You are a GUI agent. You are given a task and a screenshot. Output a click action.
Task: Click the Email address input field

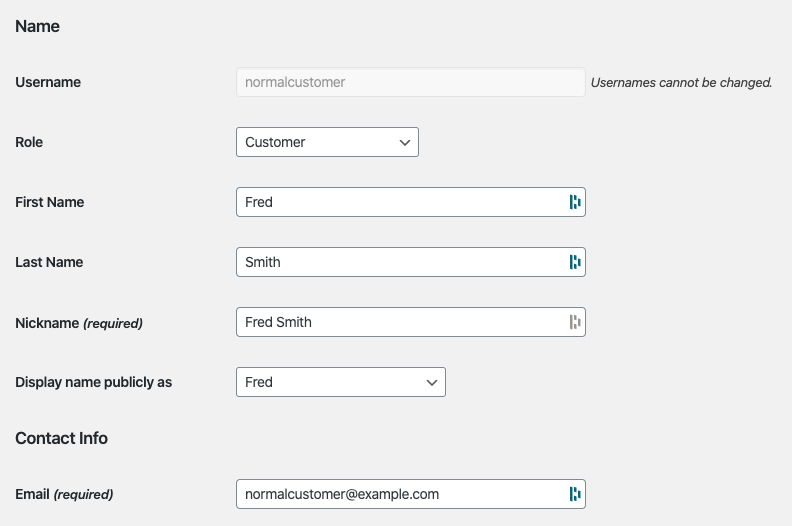[x=400, y=494]
